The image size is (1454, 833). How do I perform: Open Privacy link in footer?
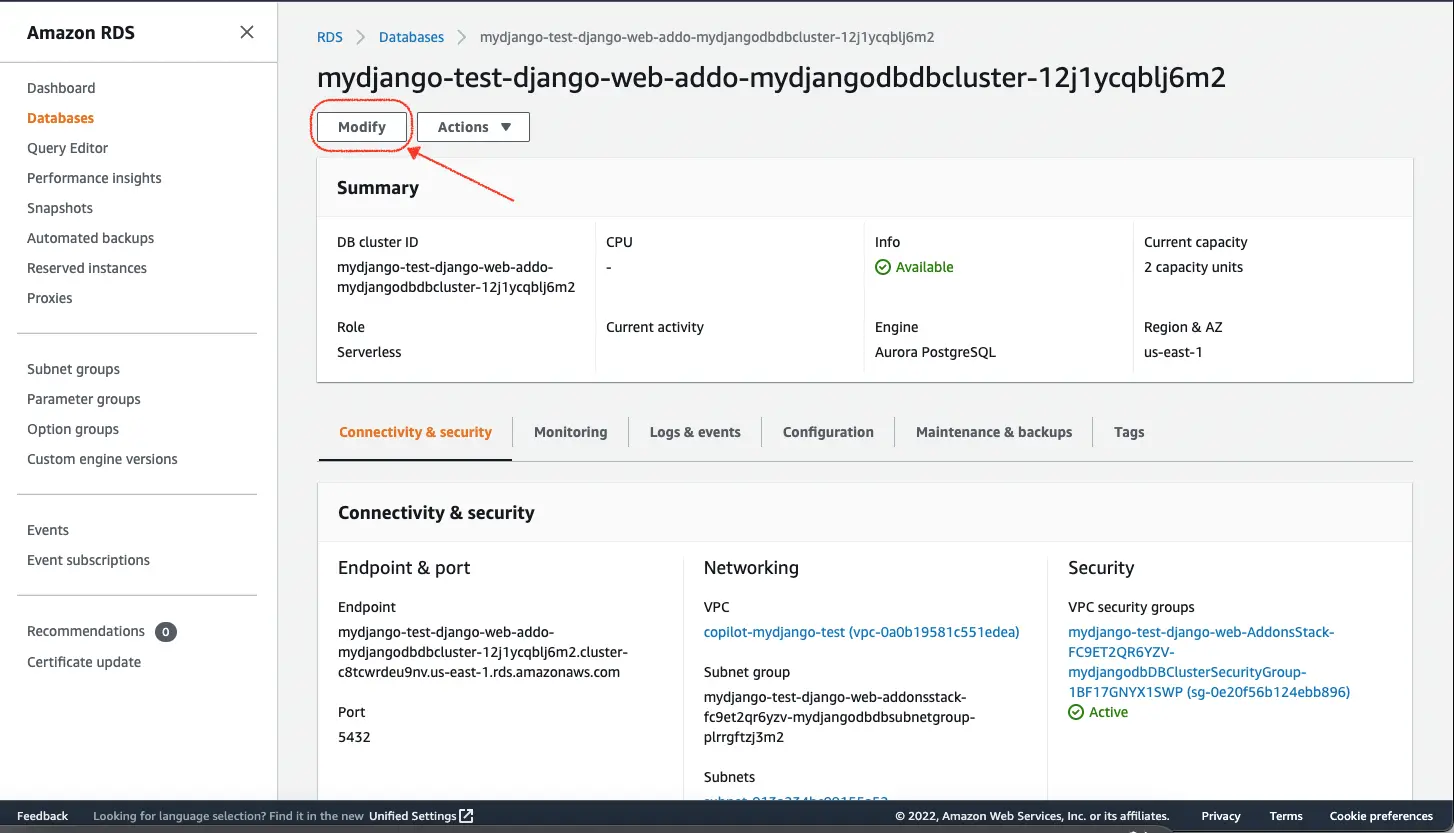pyautogui.click(x=1221, y=816)
